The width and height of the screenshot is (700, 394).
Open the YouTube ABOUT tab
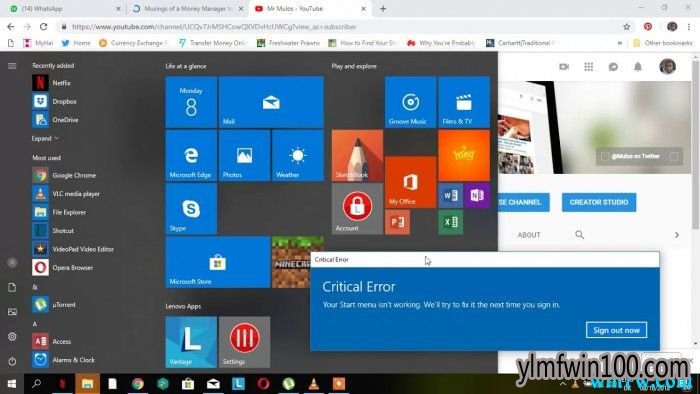[x=529, y=235]
